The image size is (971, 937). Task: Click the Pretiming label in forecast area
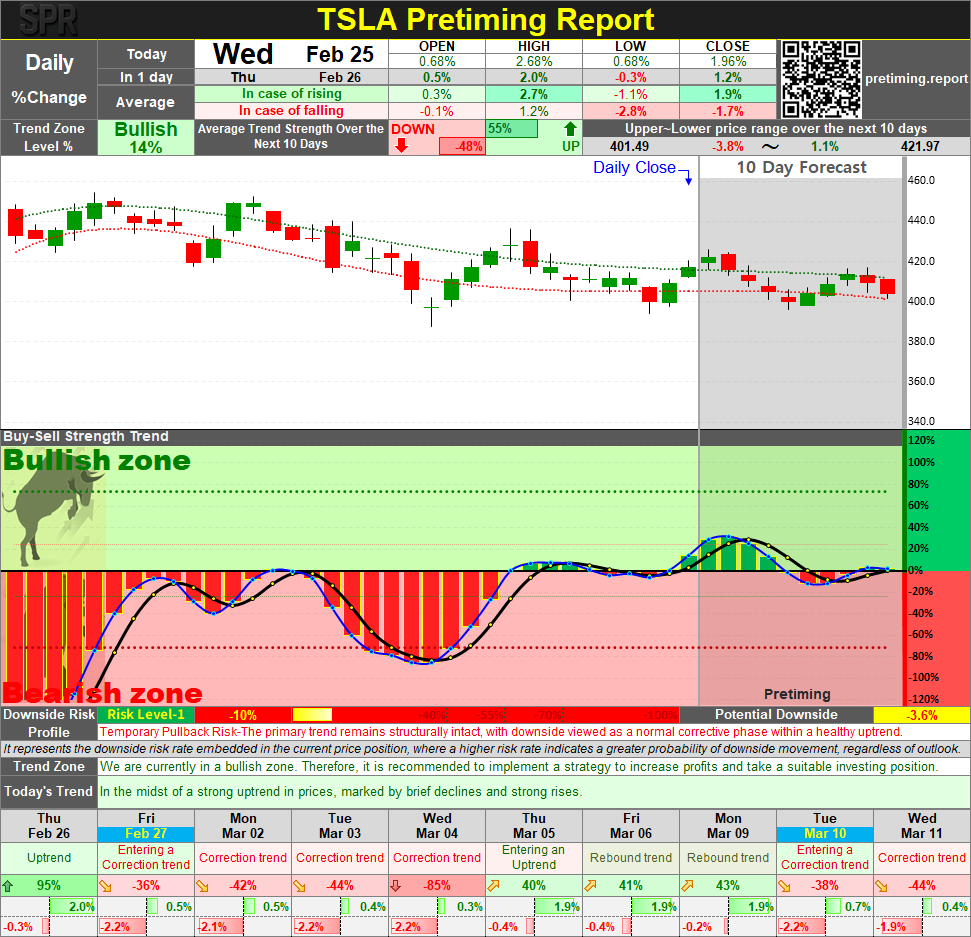coord(797,694)
